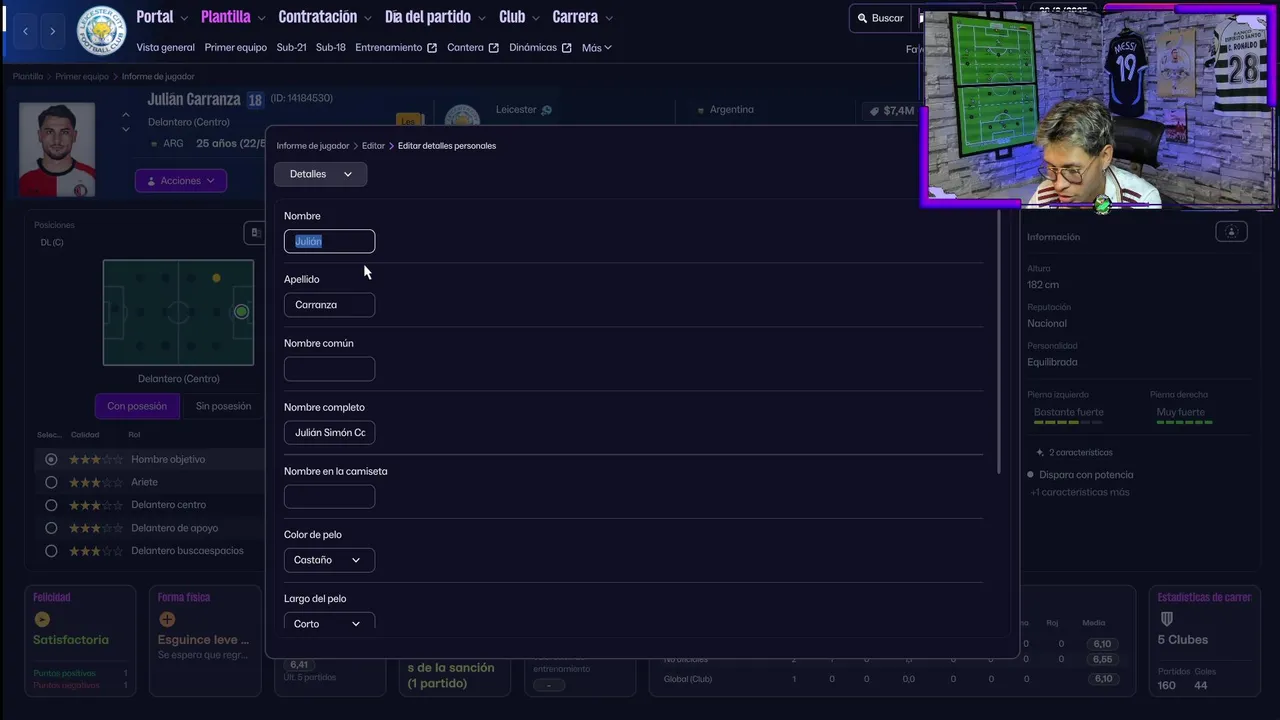The height and width of the screenshot is (720, 1280).
Task: Click the Leicester club name link
Action: [516, 110]
